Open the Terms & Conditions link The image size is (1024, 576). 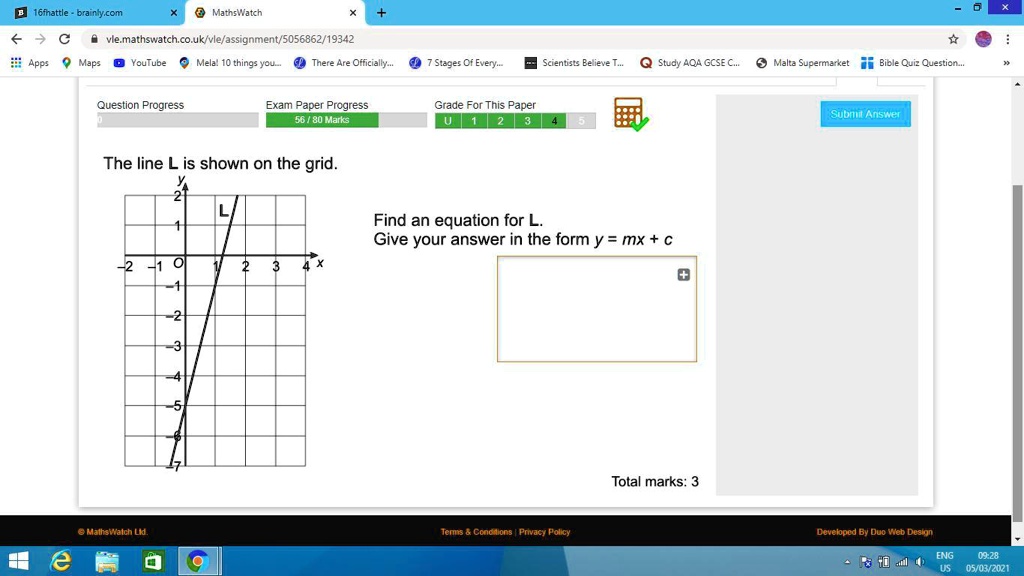coord(475,531)
